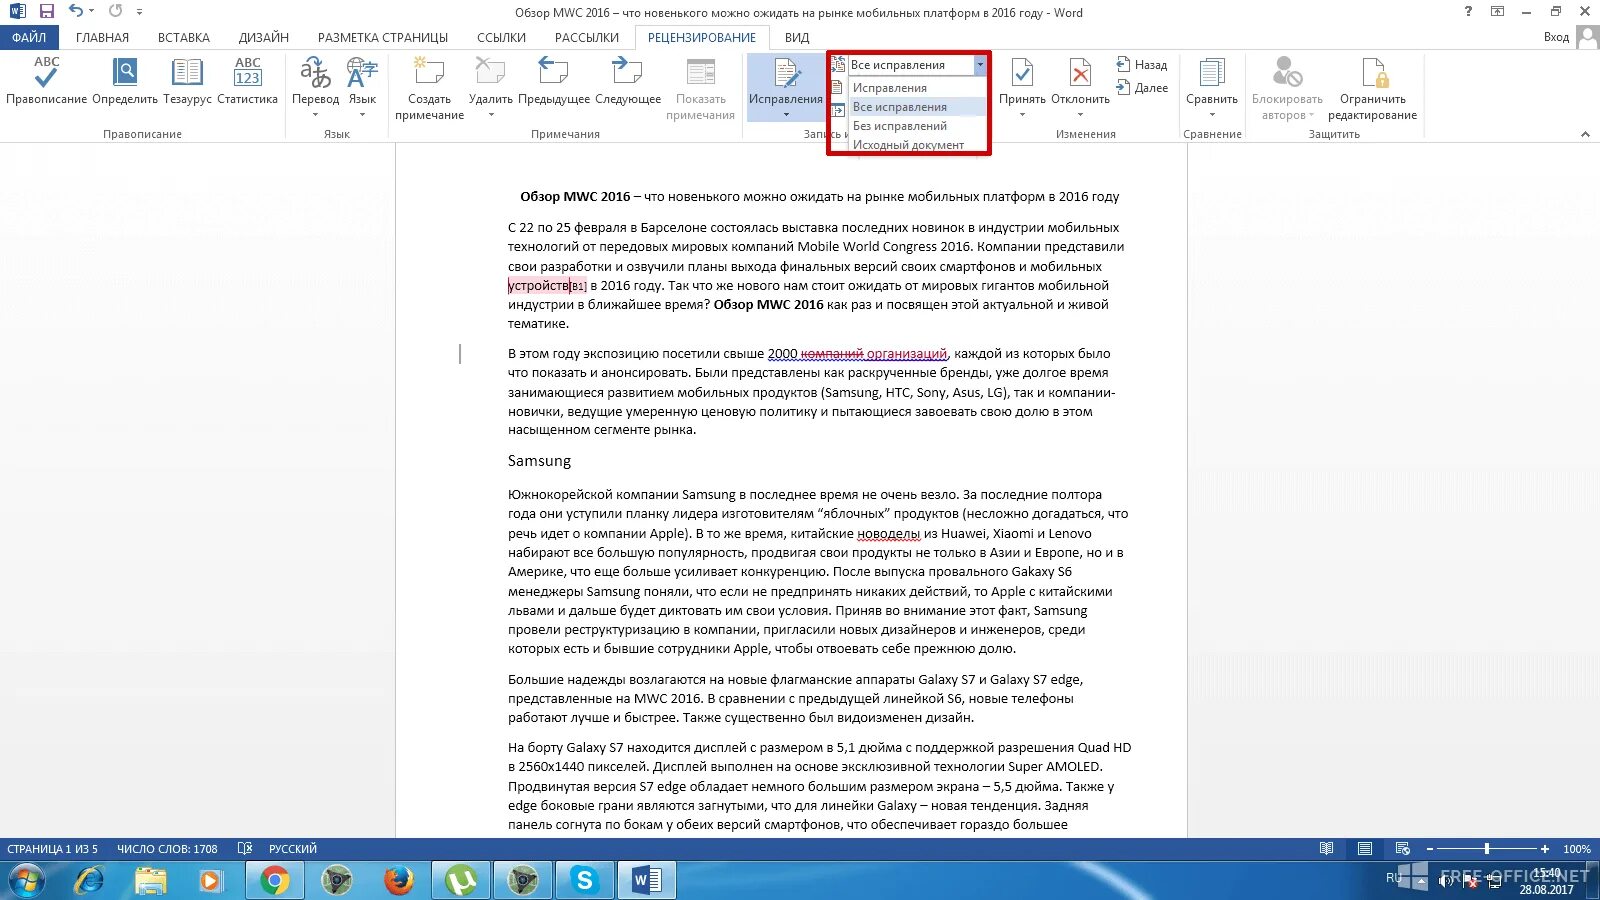Open Word help question mark
1600x900 pixels.
(x=1468, y=11)
